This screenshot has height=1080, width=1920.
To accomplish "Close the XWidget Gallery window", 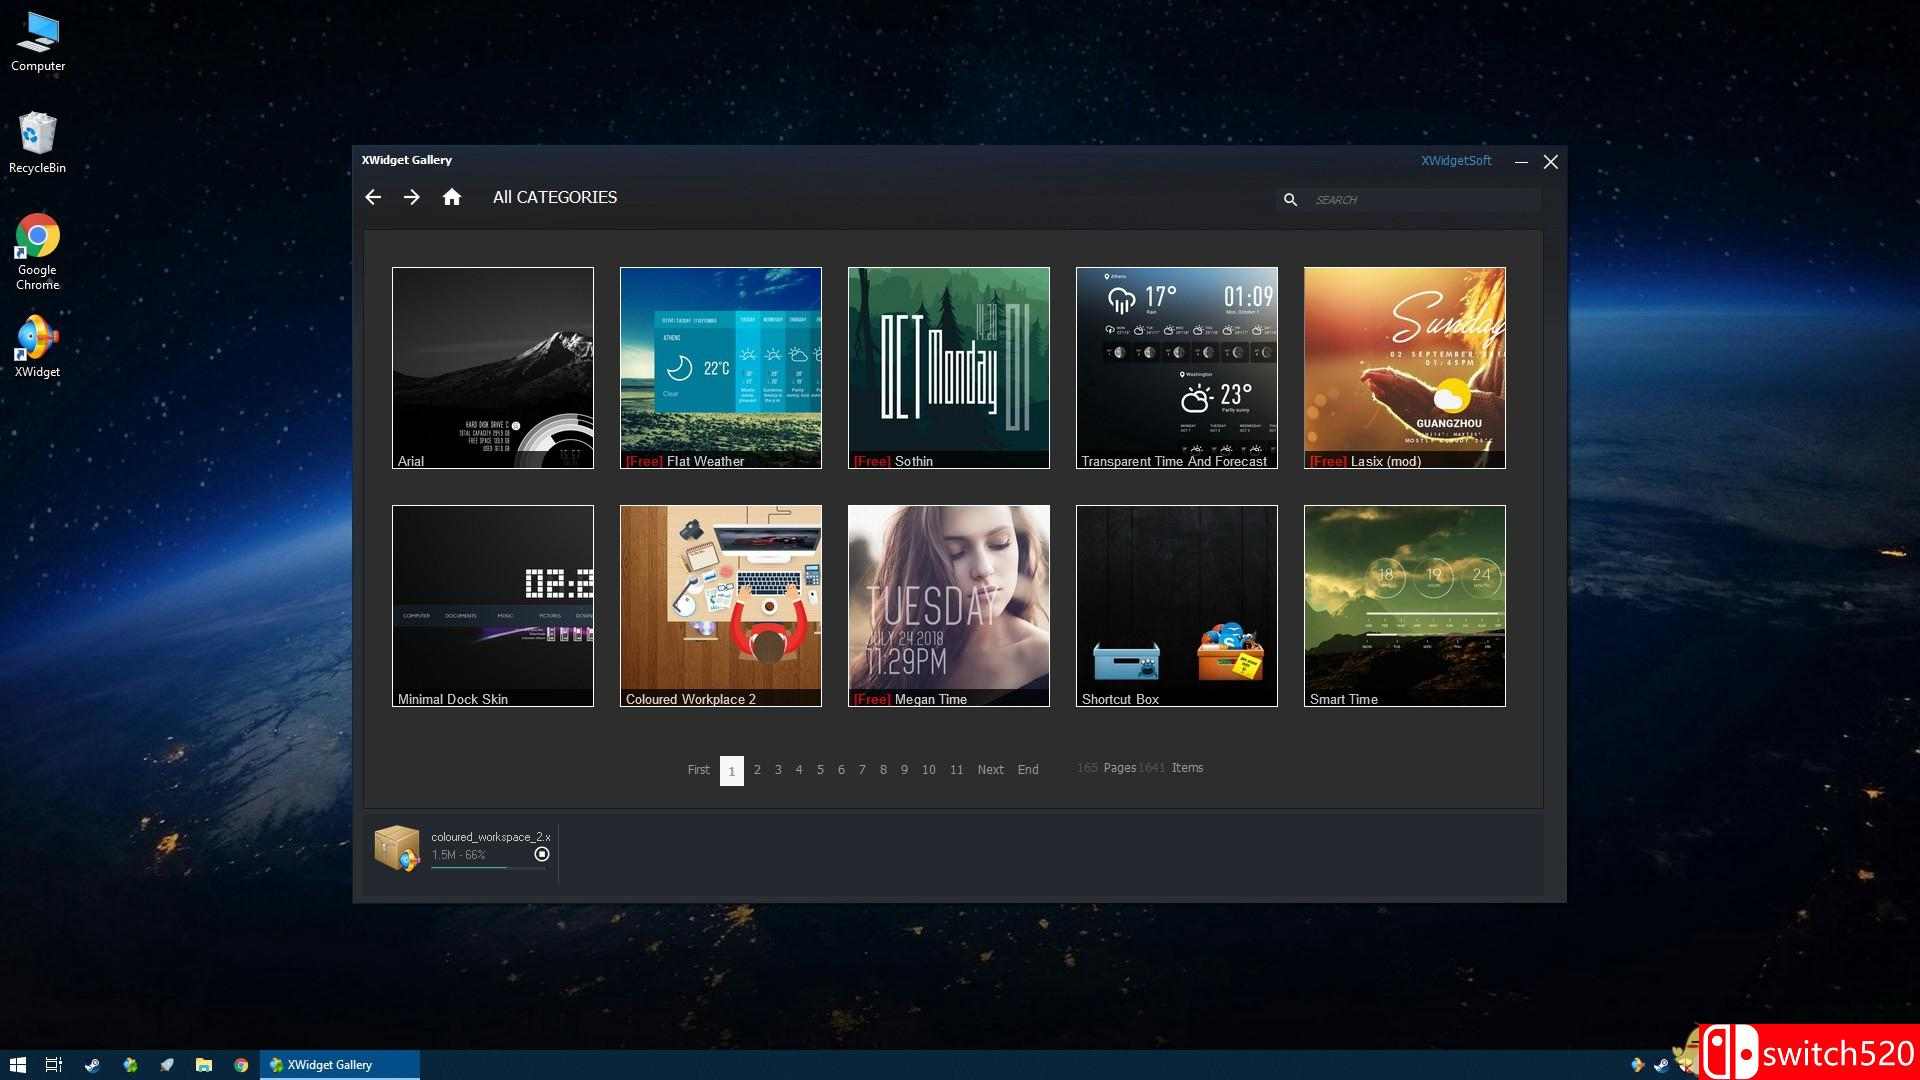I will pos(1551,161).
